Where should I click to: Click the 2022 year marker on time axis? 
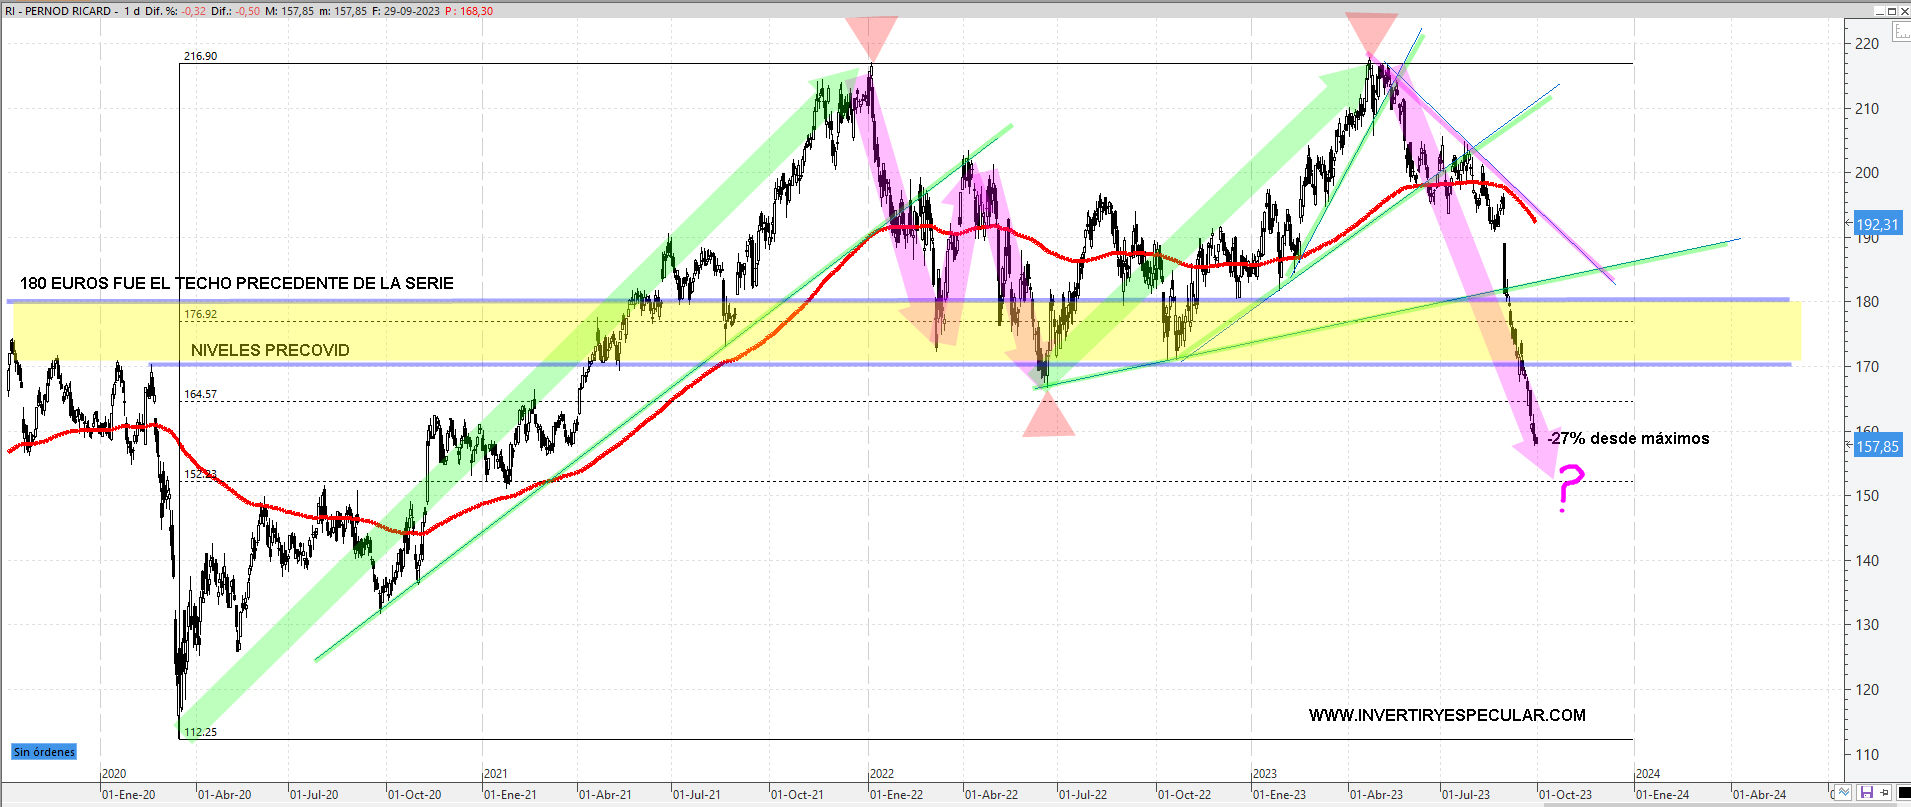pyautogui.click(x=881, y=773)
